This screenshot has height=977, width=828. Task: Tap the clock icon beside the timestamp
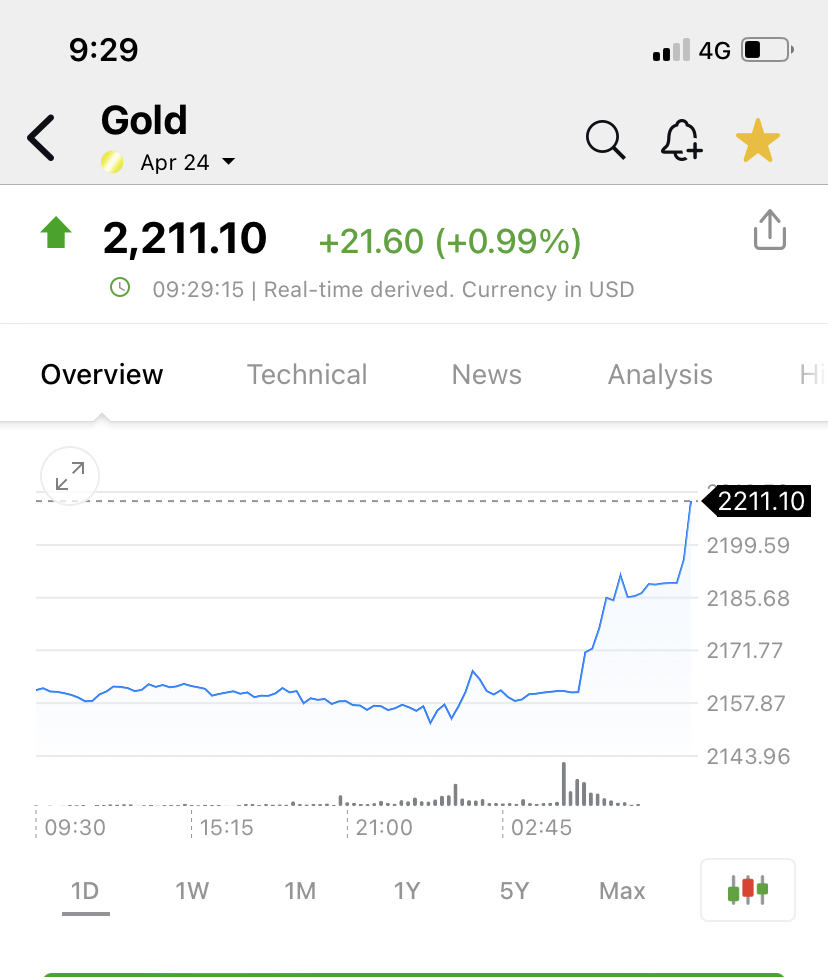pos(120,288)
